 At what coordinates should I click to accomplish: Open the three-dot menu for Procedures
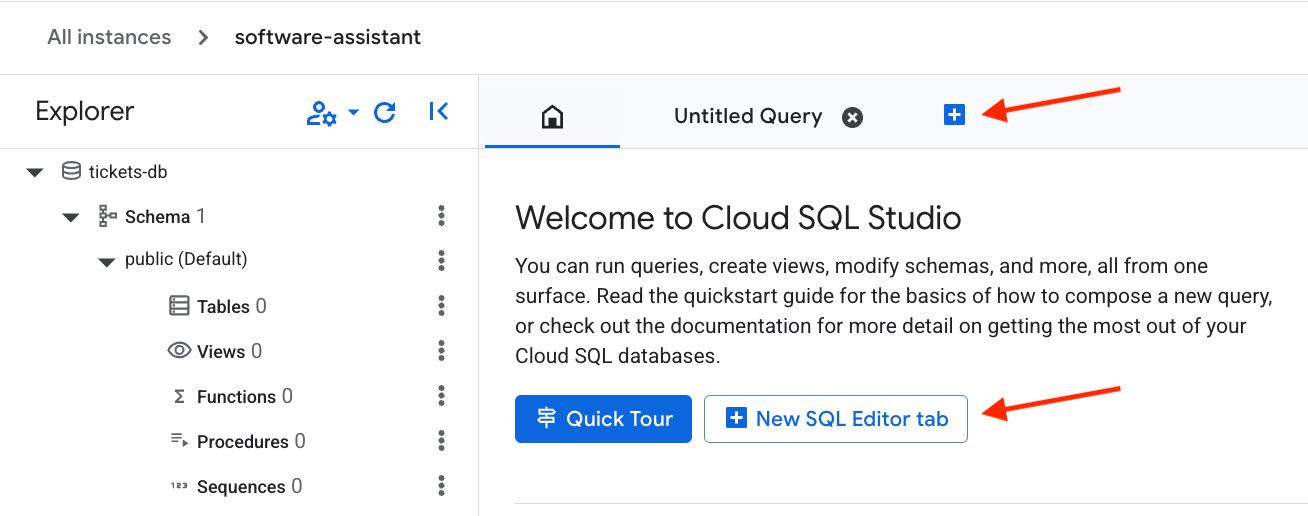click(x=441, y=442)
